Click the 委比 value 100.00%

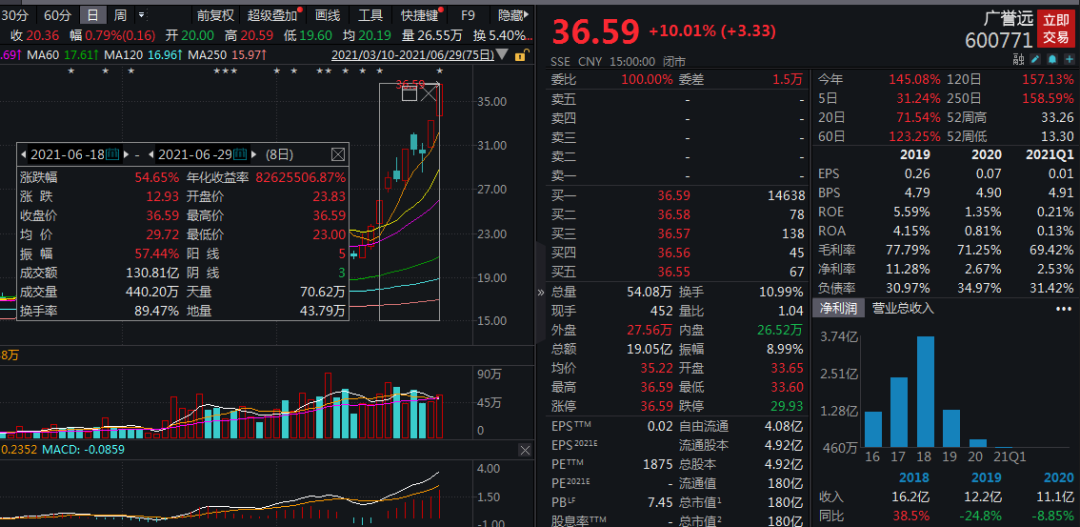click(647, 80)
